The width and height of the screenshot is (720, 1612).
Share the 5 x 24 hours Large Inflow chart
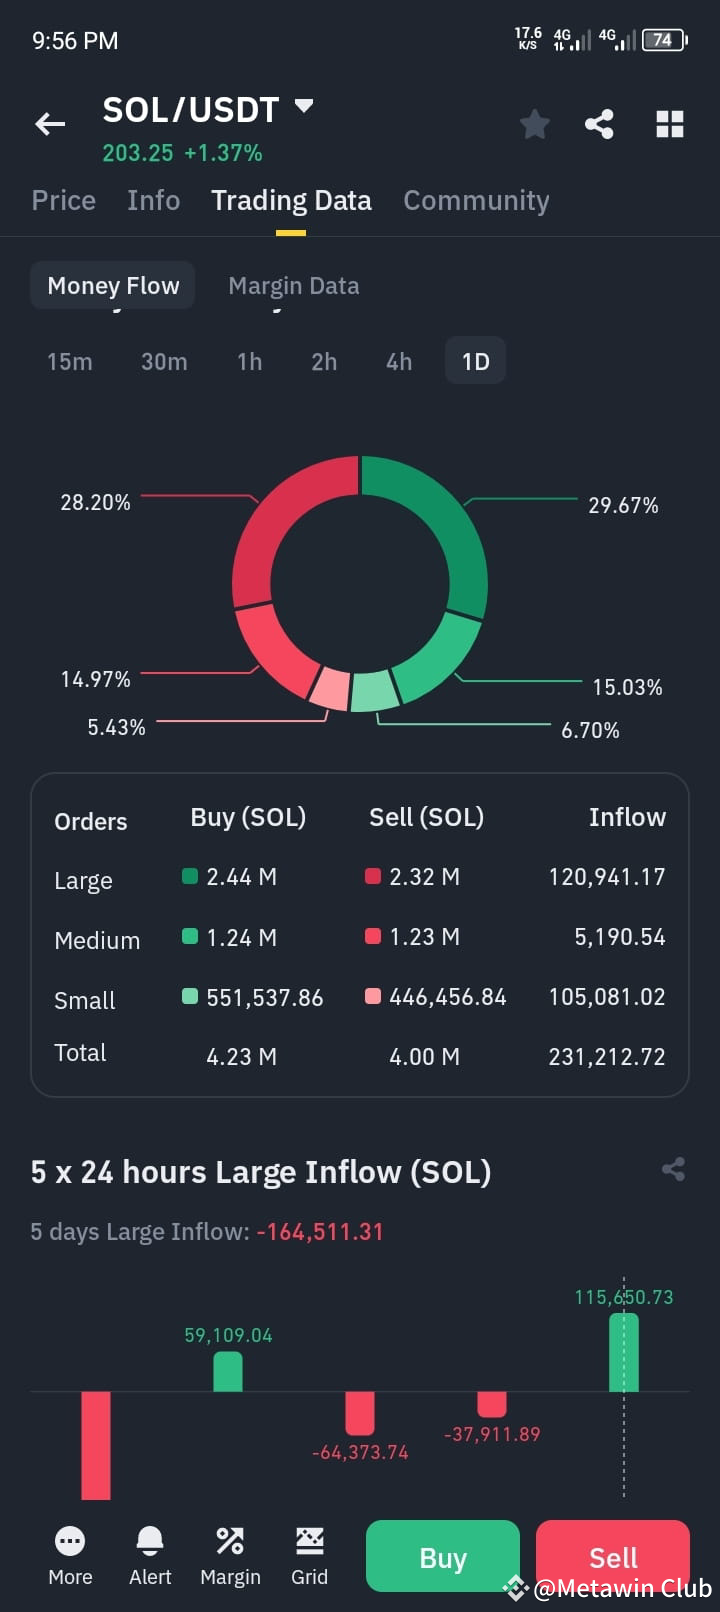(673, 1169)
